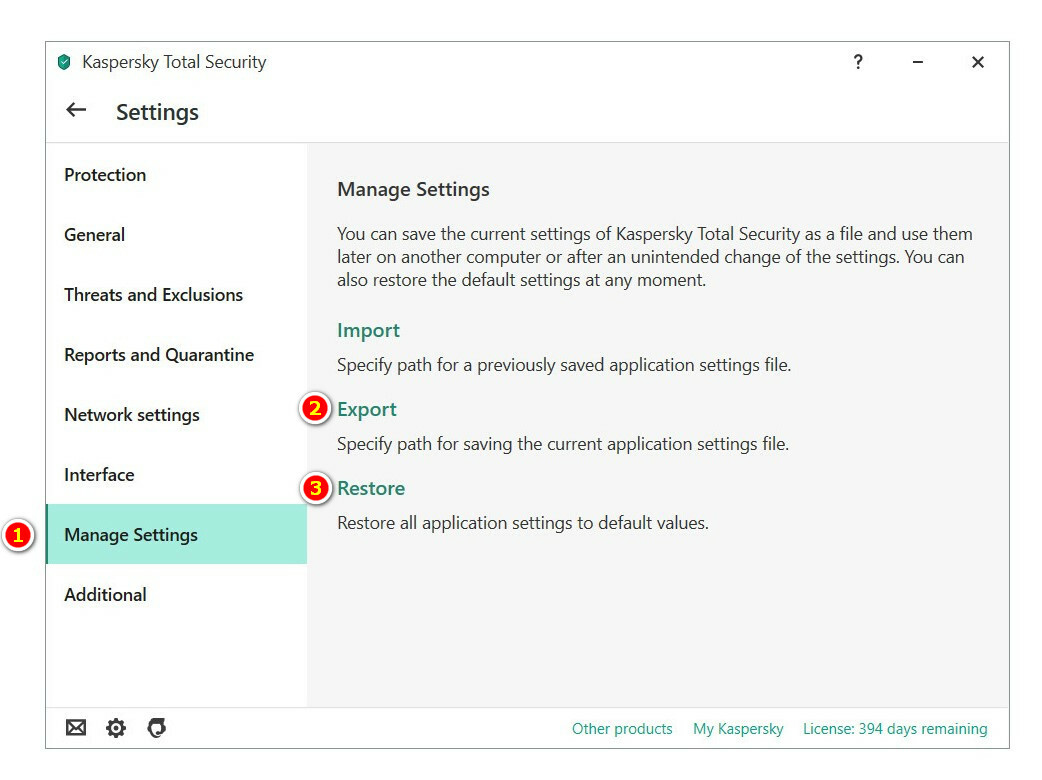Open the Protection settings section
Viewport: 1042px width, 780px height.
[x=105, y=175]
